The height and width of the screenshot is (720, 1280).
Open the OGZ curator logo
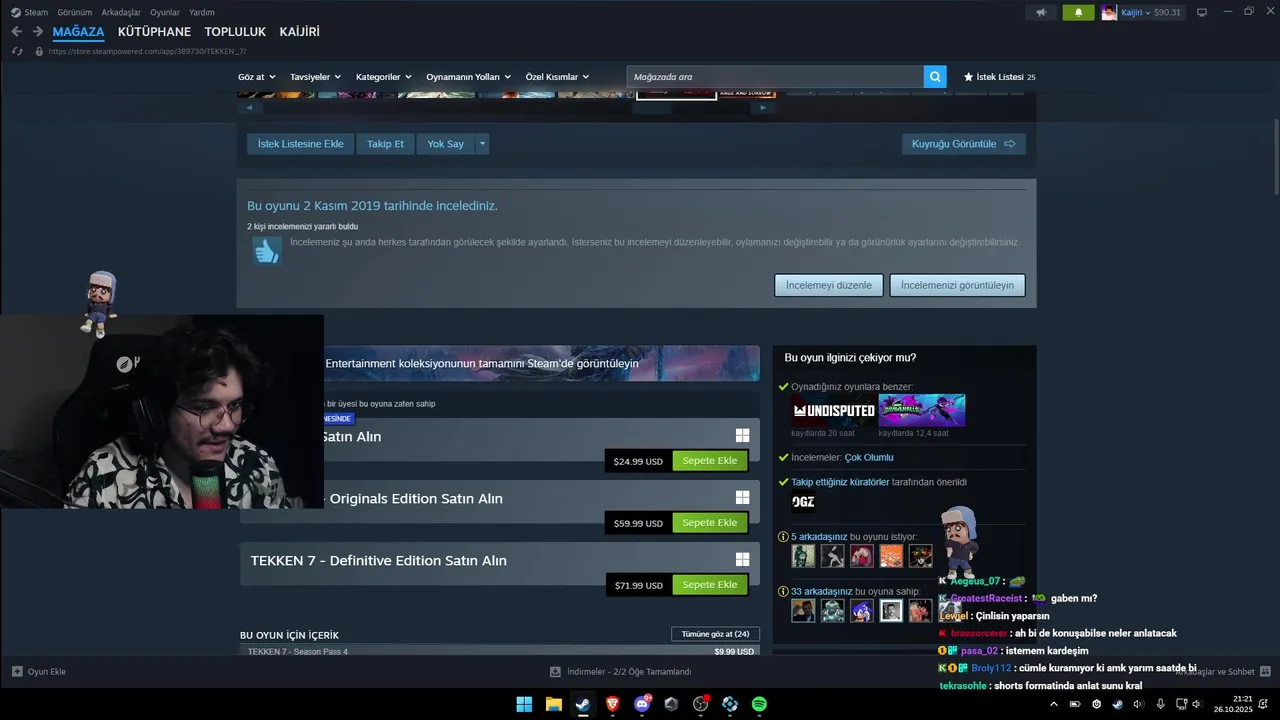[x=803, y=502]
